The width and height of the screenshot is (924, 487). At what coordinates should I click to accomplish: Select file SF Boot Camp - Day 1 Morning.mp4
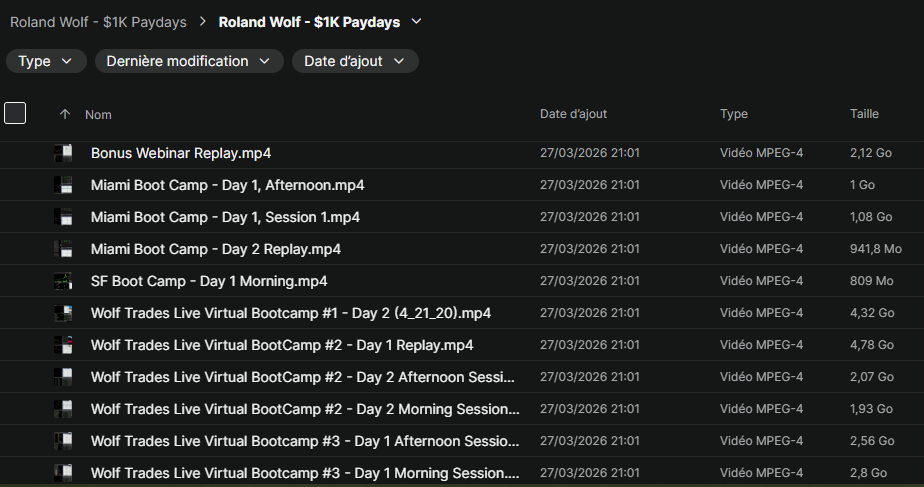point(209,281)
